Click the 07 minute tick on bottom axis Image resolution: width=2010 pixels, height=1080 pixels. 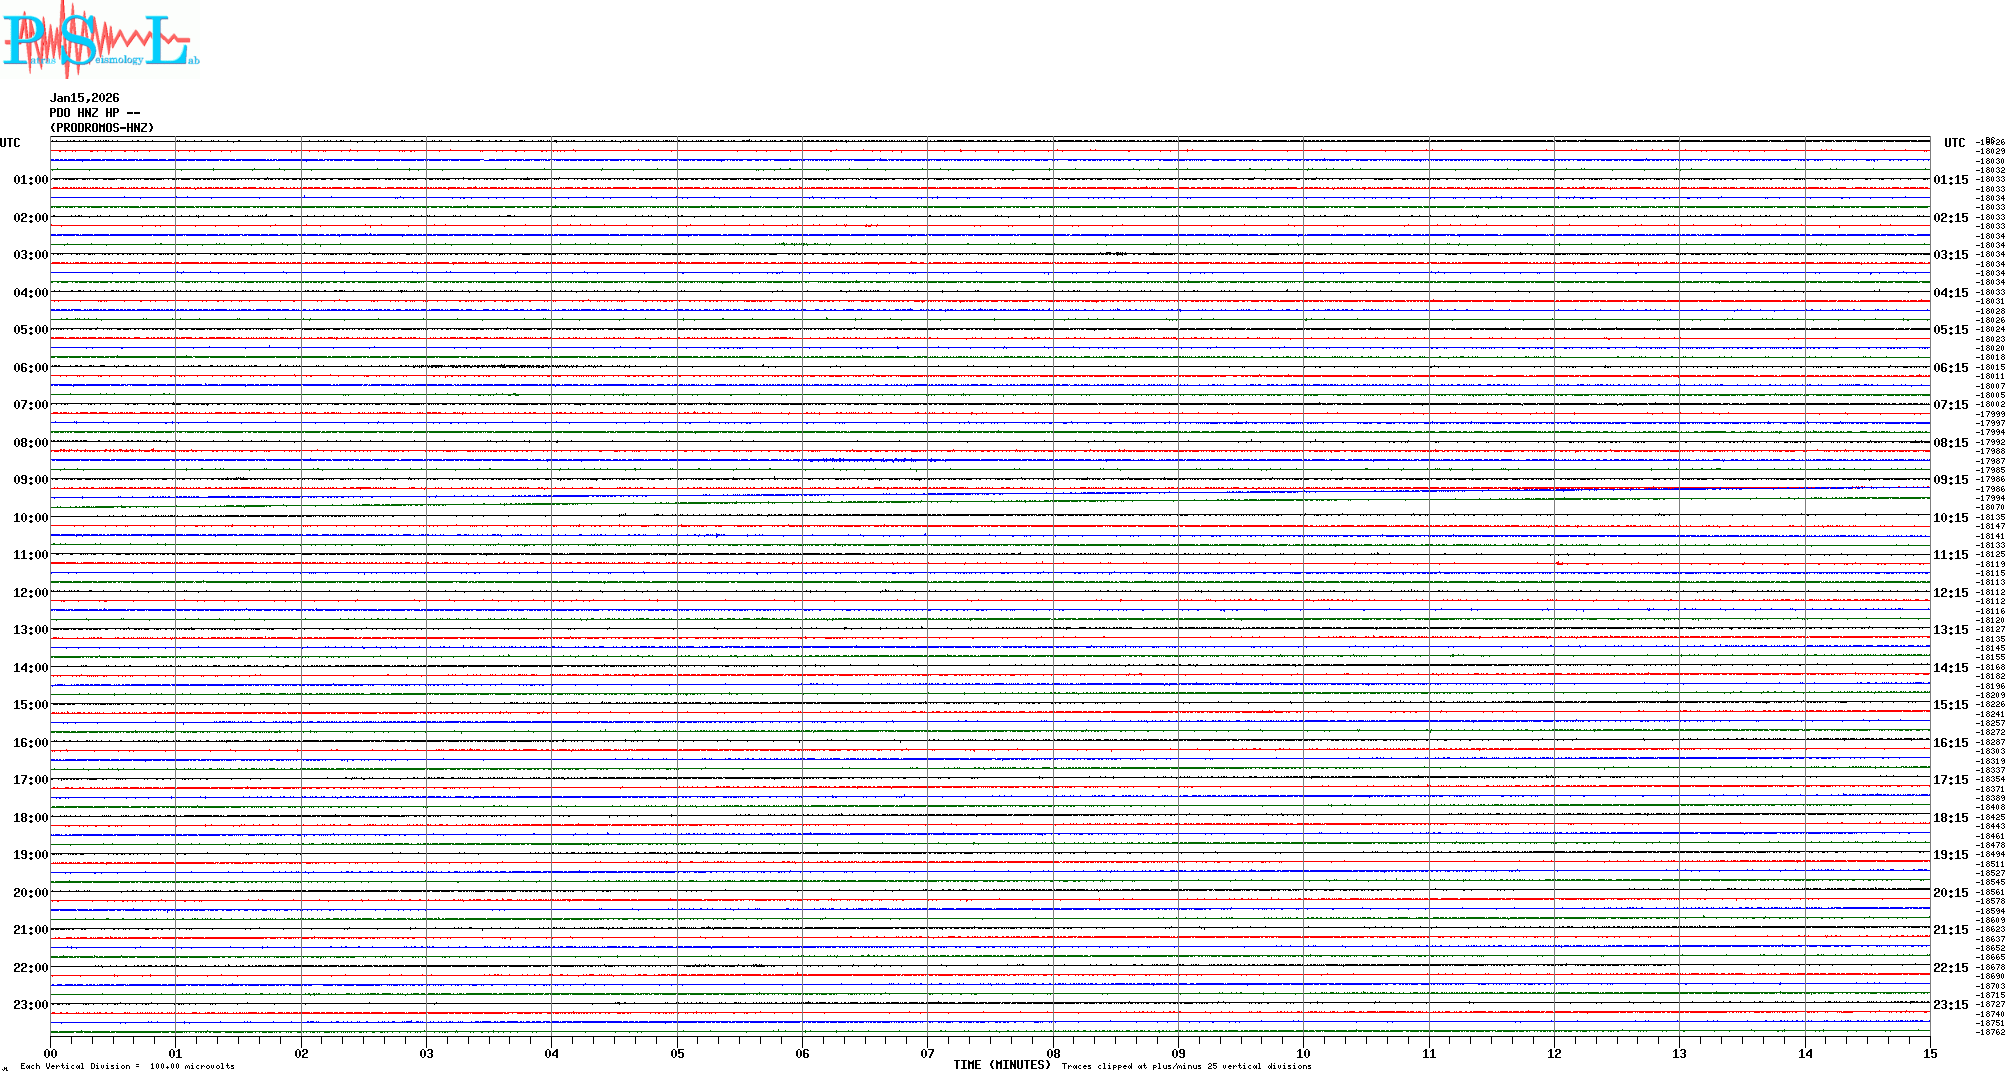[x=928, y=1053]
